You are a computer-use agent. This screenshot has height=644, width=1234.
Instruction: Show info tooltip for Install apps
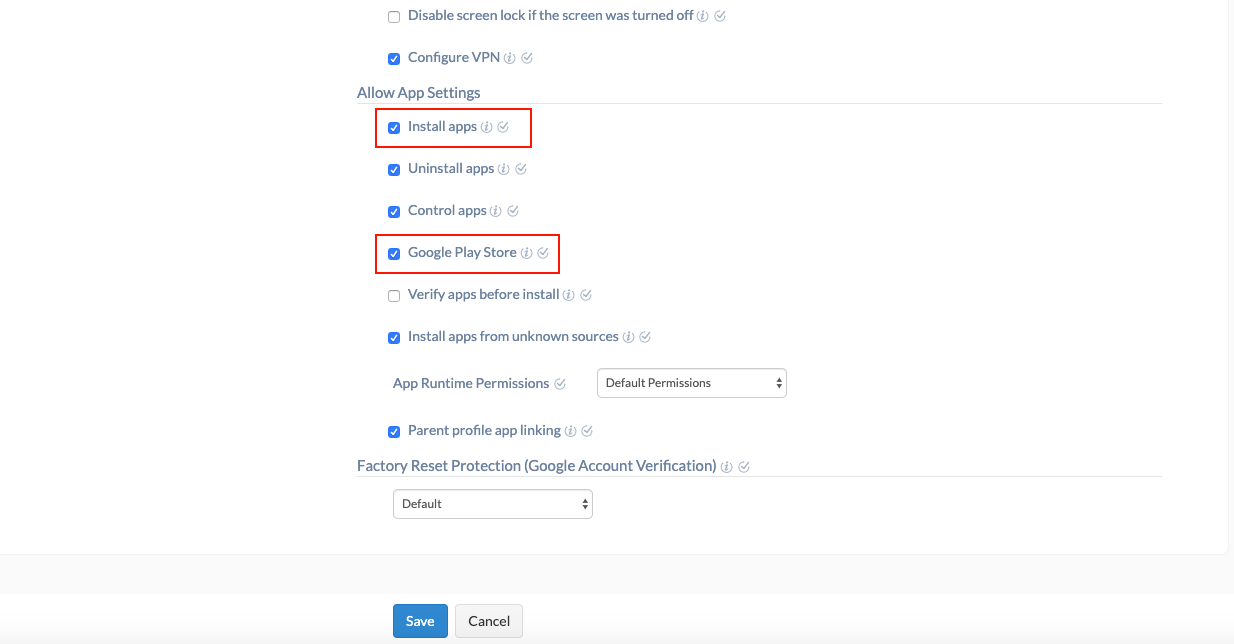(487, 127)
